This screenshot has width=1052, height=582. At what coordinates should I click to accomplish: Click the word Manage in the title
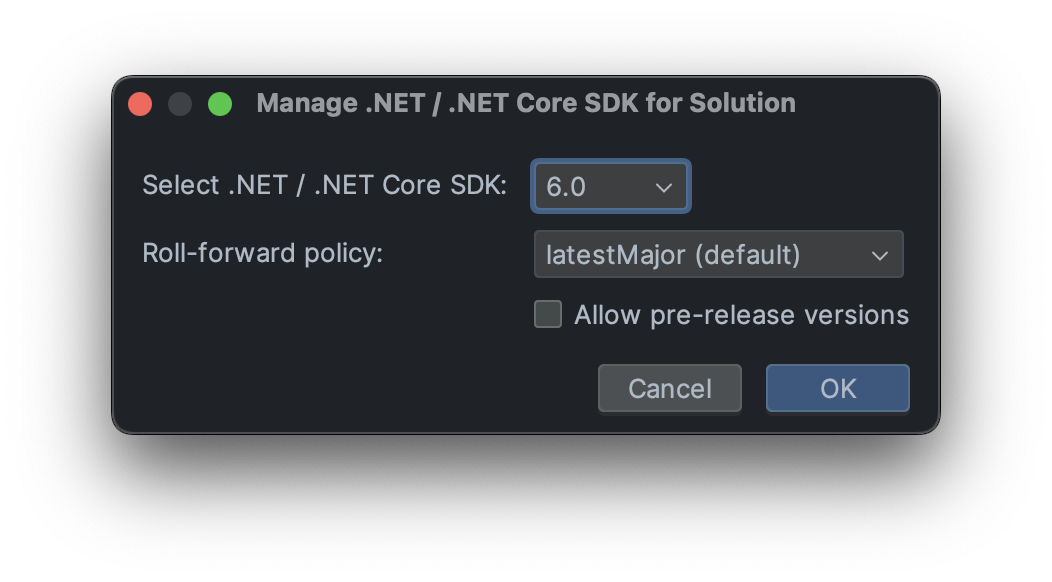[307, 103]
